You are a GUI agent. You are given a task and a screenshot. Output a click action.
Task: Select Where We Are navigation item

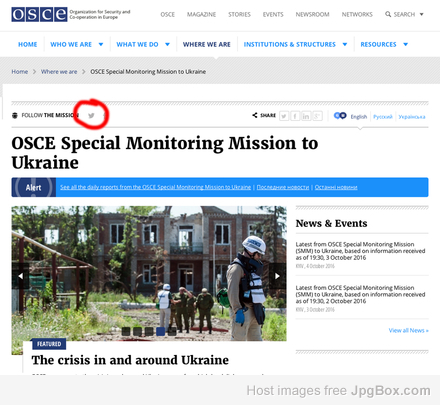[x=207, y=44]
